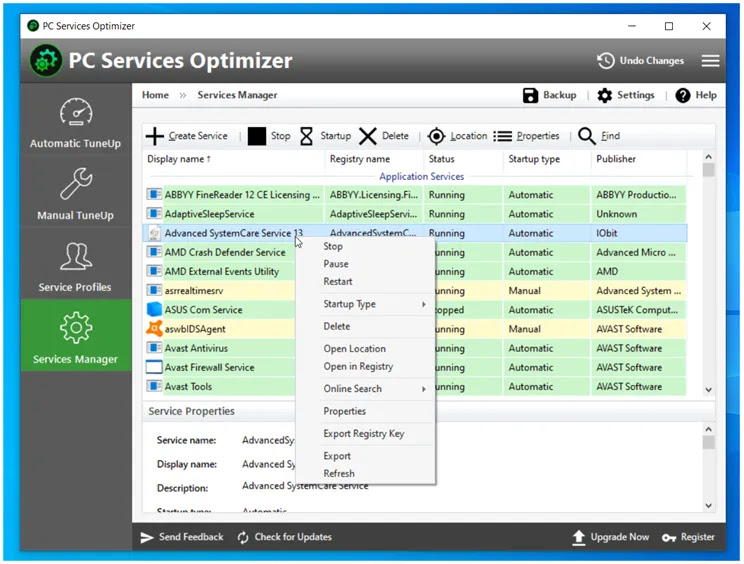The height and width of the screenshot is (564, 744).
Task: Click the Startup hourglass icon
Action: coord(307,136)
